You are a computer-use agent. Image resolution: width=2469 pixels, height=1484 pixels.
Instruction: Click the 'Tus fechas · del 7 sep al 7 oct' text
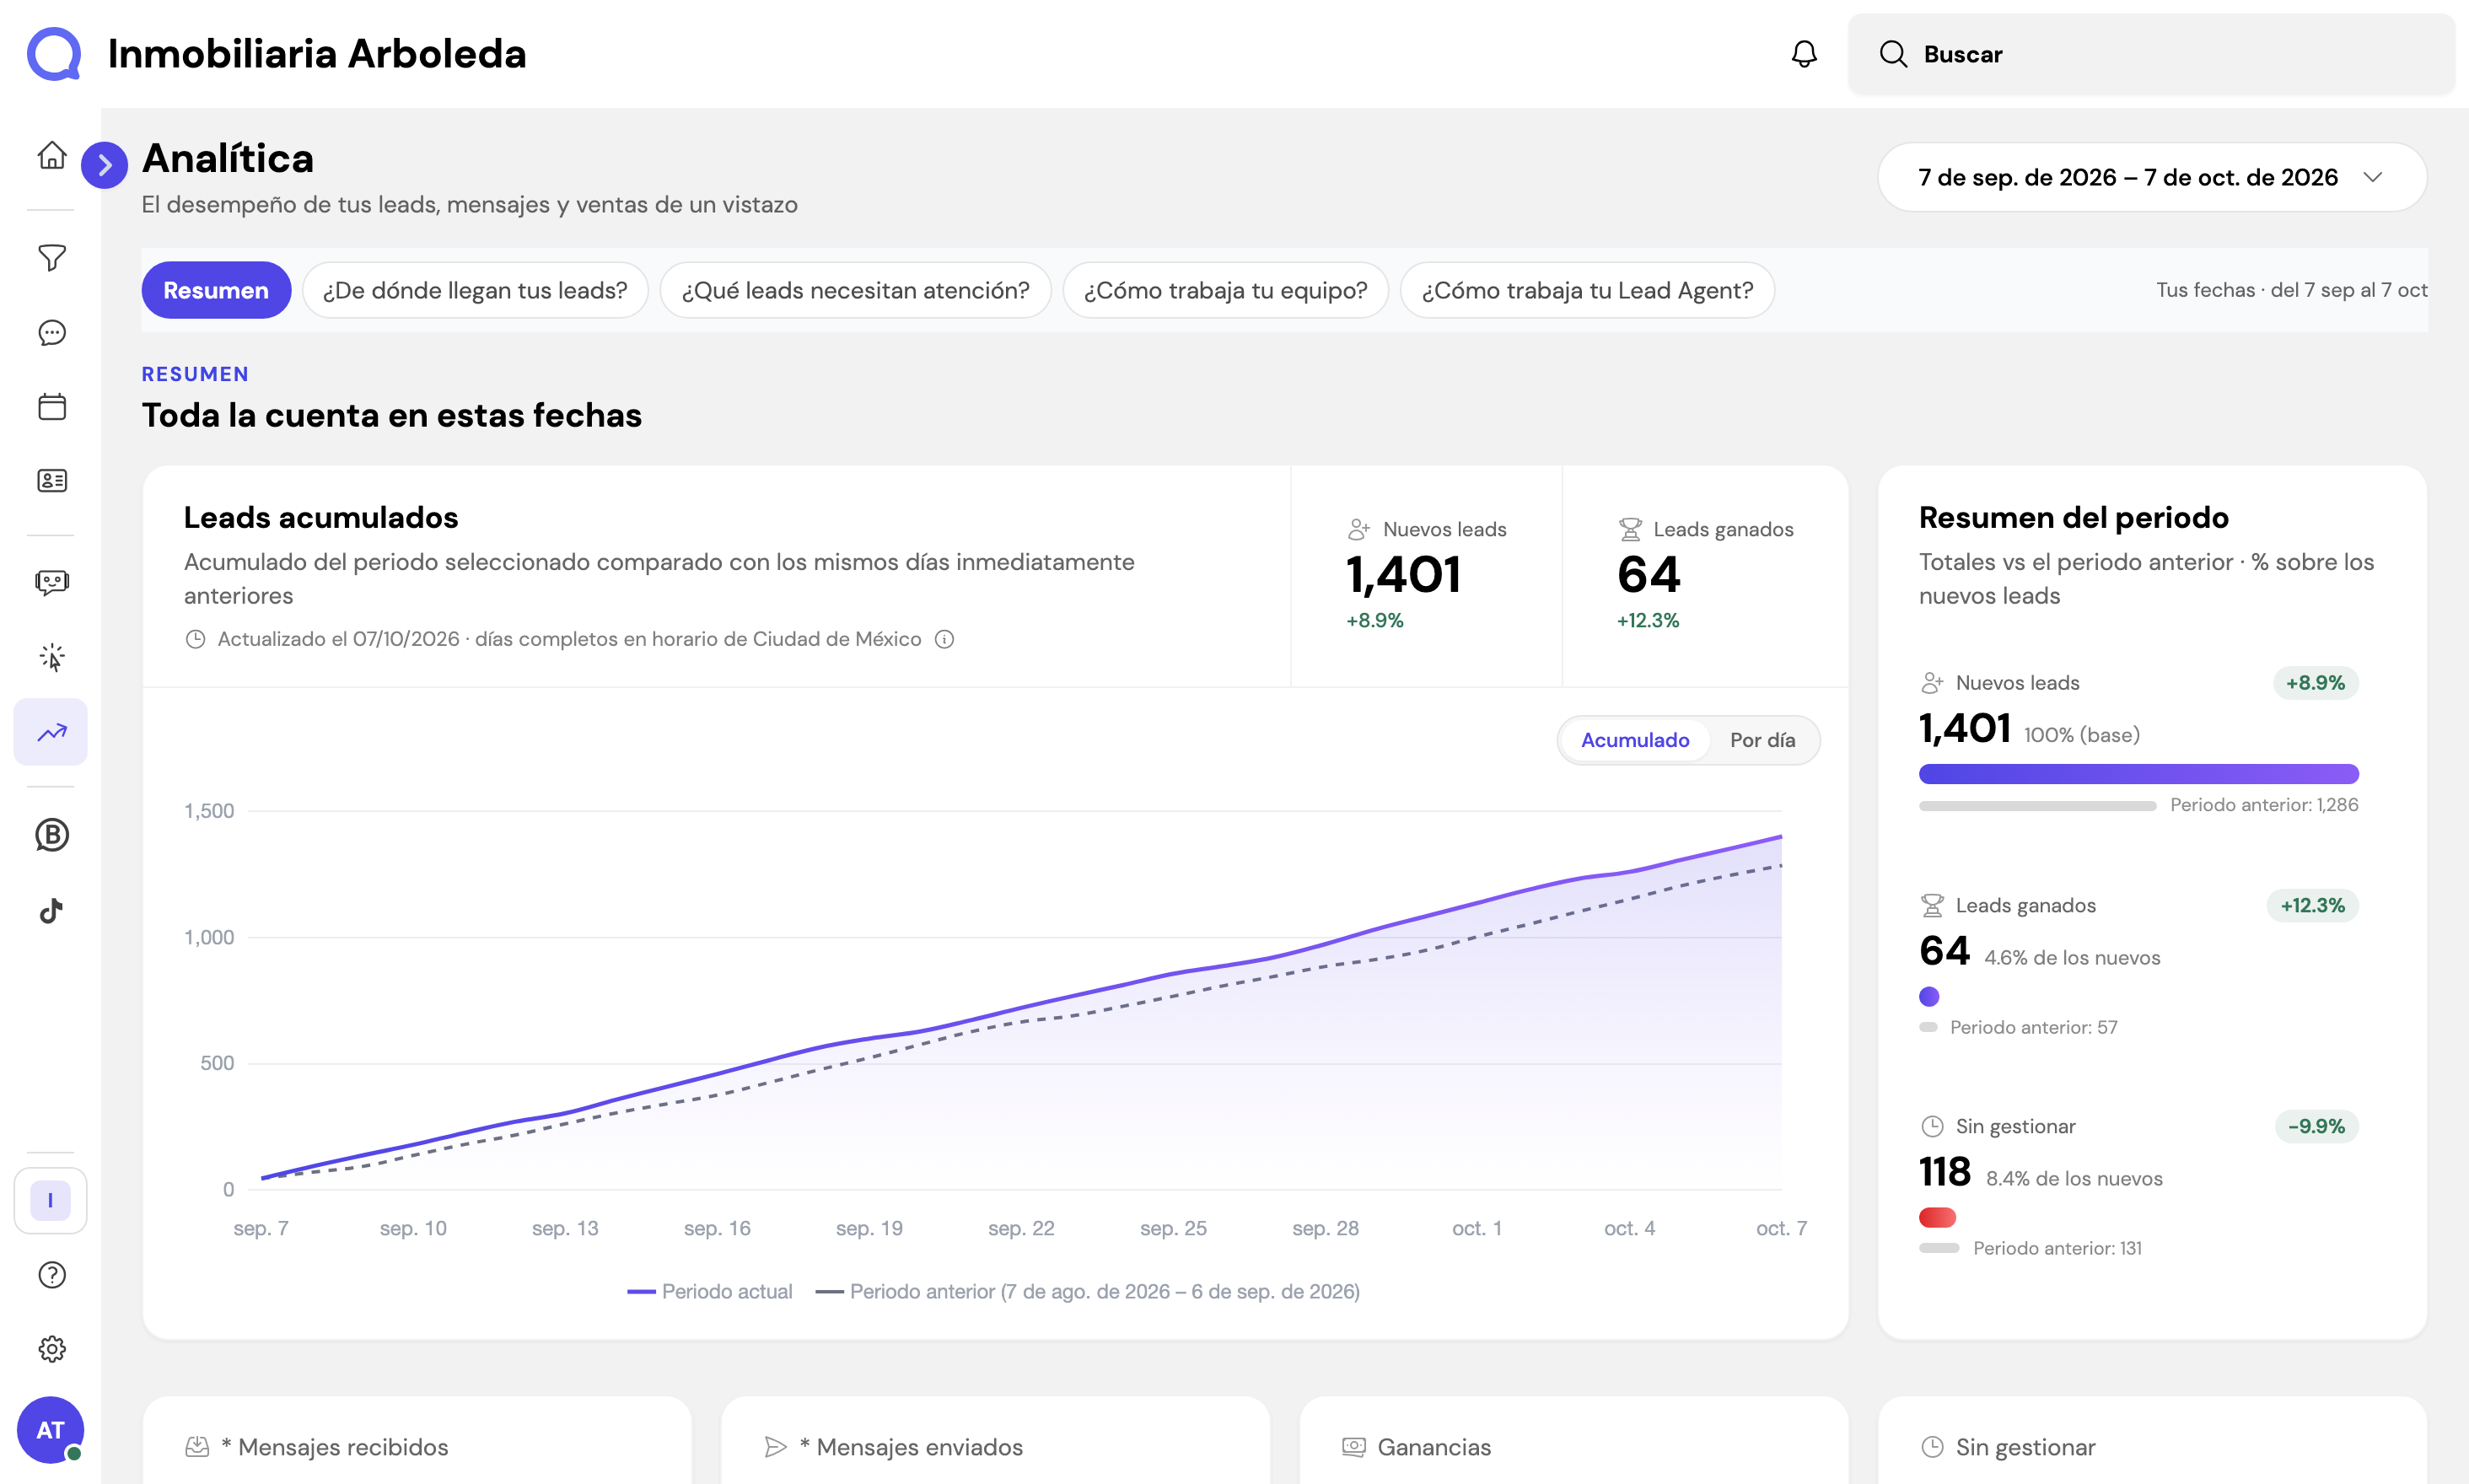2291,290
